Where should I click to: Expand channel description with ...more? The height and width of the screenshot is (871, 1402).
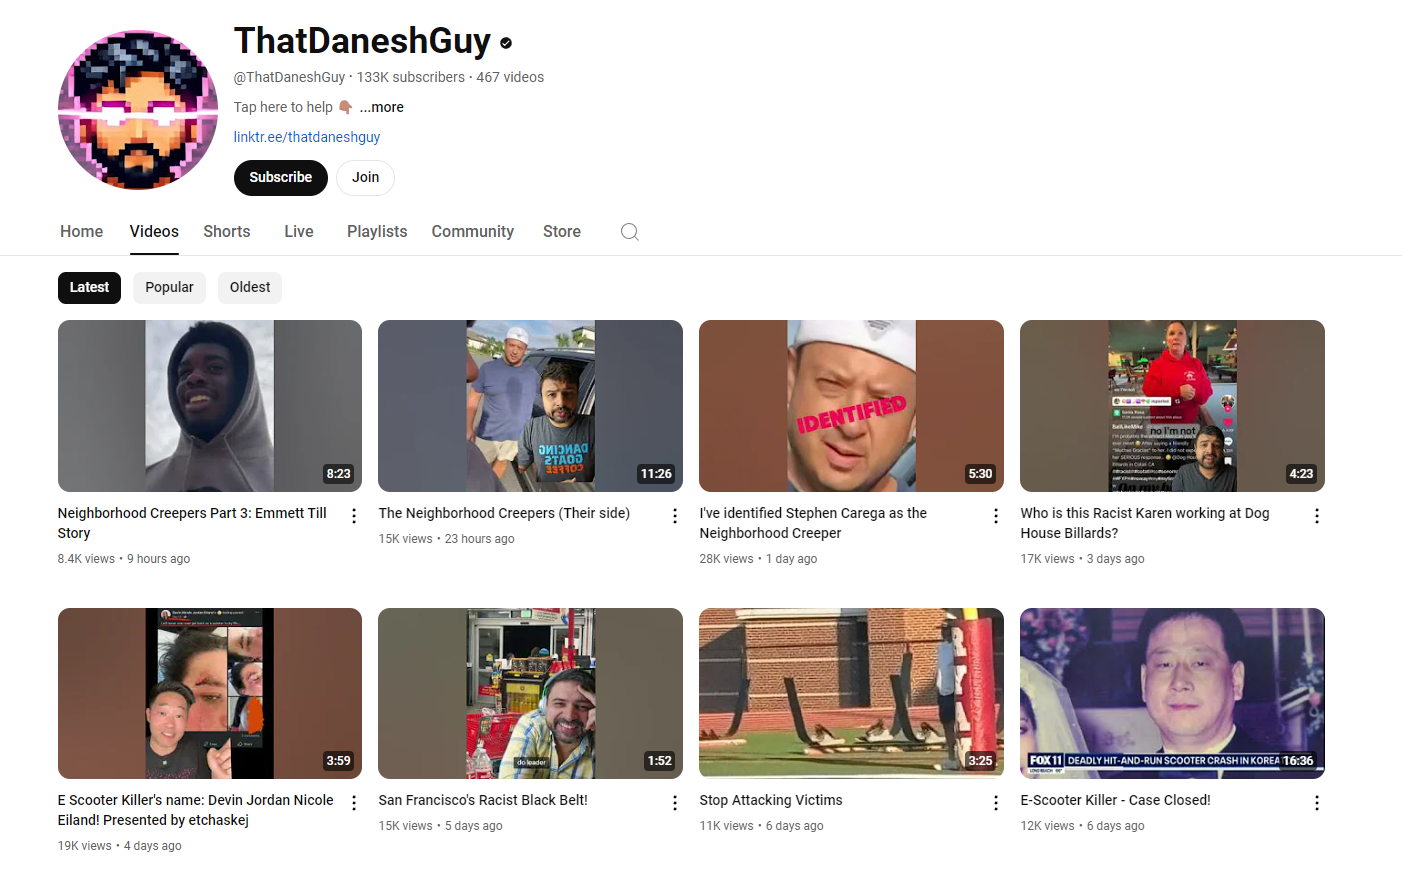(382, 108)
